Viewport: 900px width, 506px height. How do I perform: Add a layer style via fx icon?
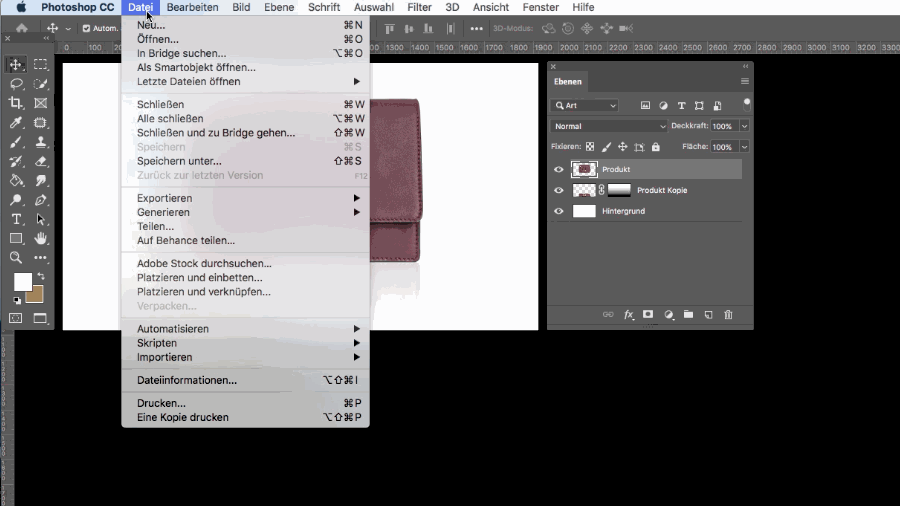click(629, 314)
